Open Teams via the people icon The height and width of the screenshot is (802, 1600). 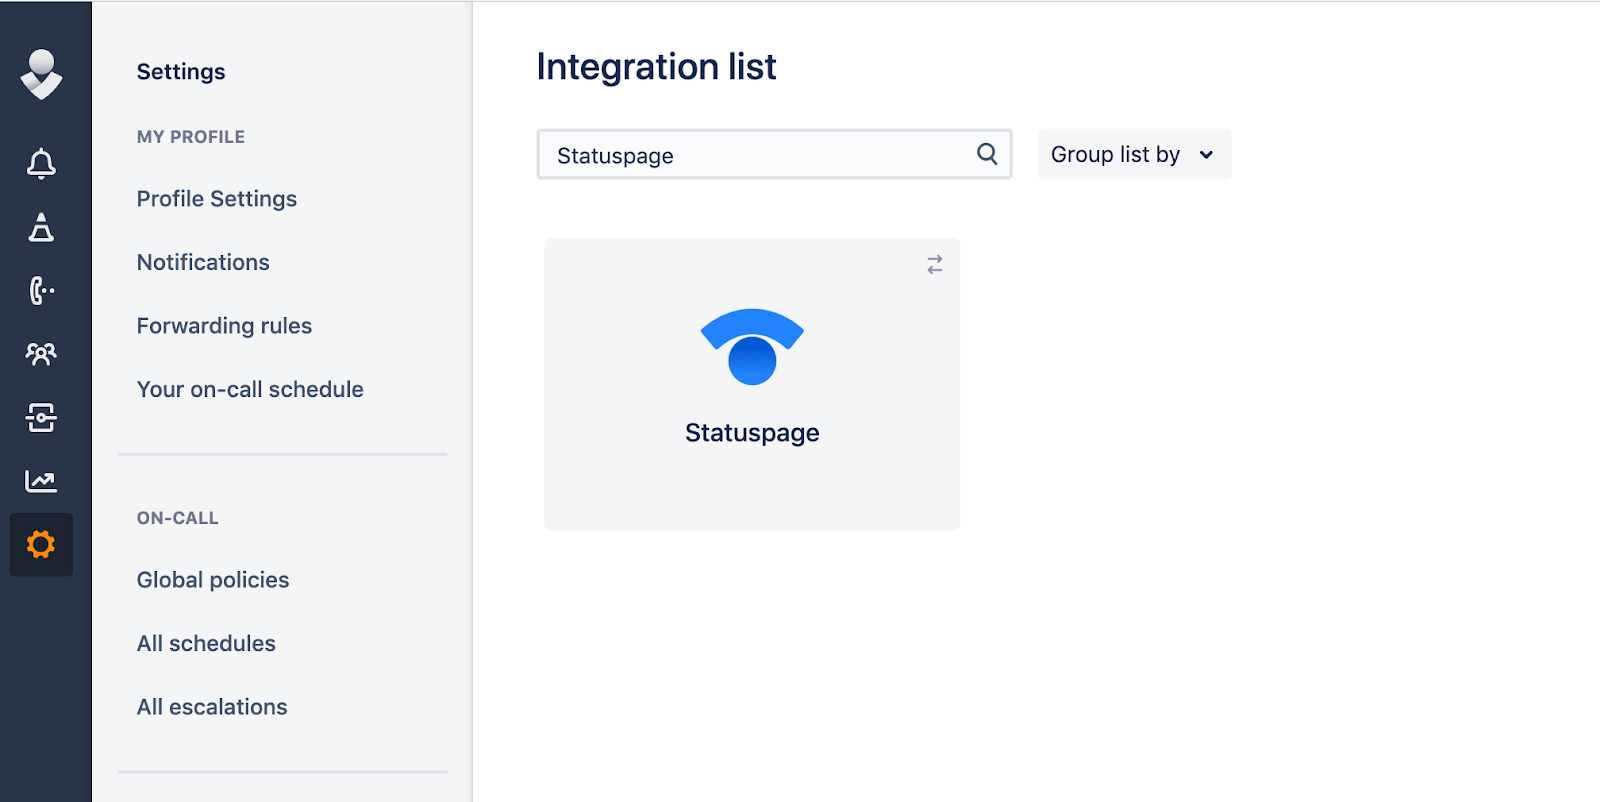point(41,354)
